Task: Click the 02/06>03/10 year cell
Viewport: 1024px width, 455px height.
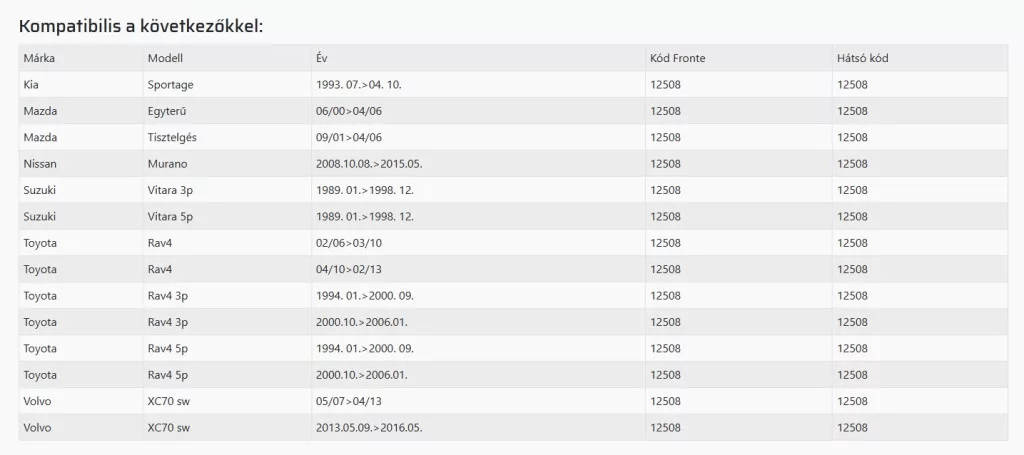Action: [348, 243]
